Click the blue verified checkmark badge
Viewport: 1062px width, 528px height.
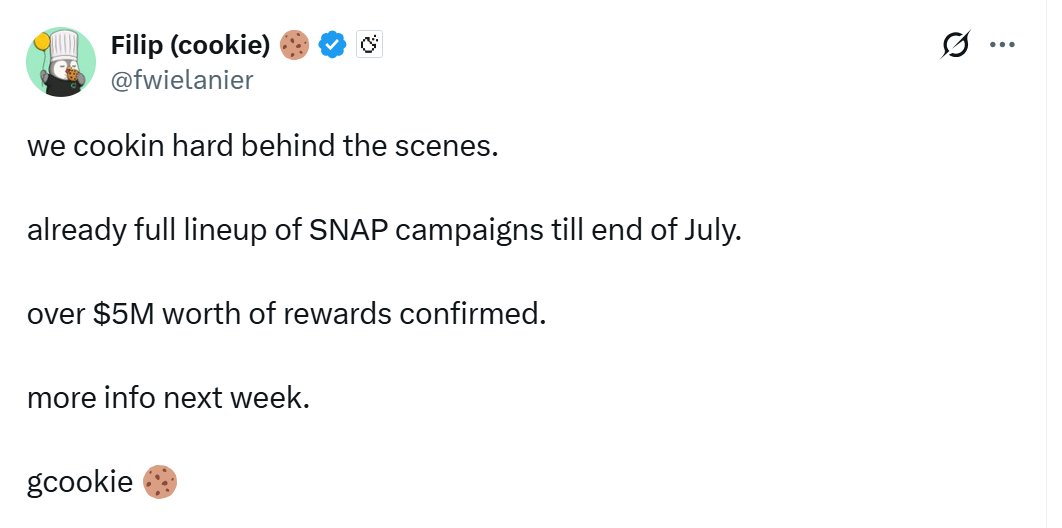click(333, 45)
